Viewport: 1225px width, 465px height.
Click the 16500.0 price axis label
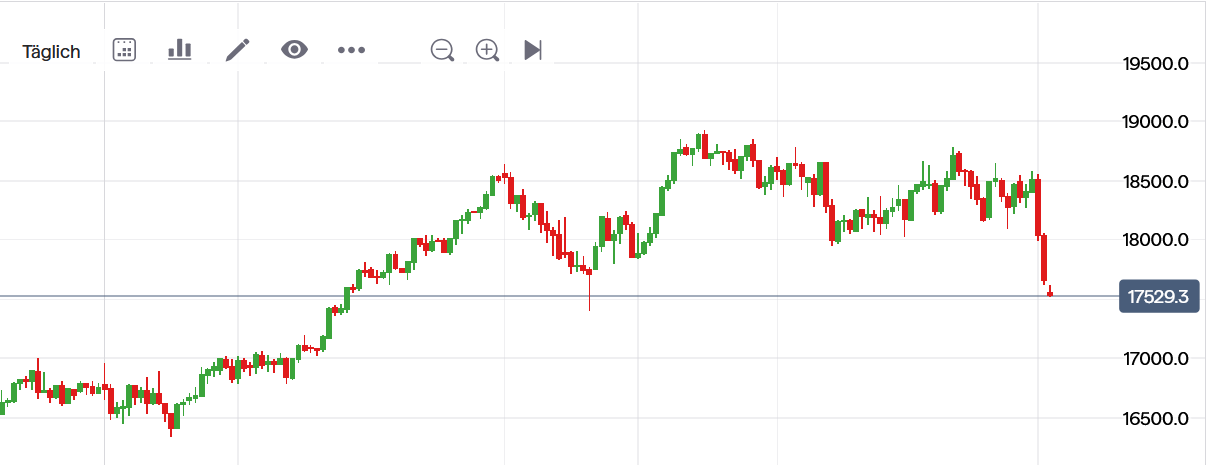[x=1155, y=417]
